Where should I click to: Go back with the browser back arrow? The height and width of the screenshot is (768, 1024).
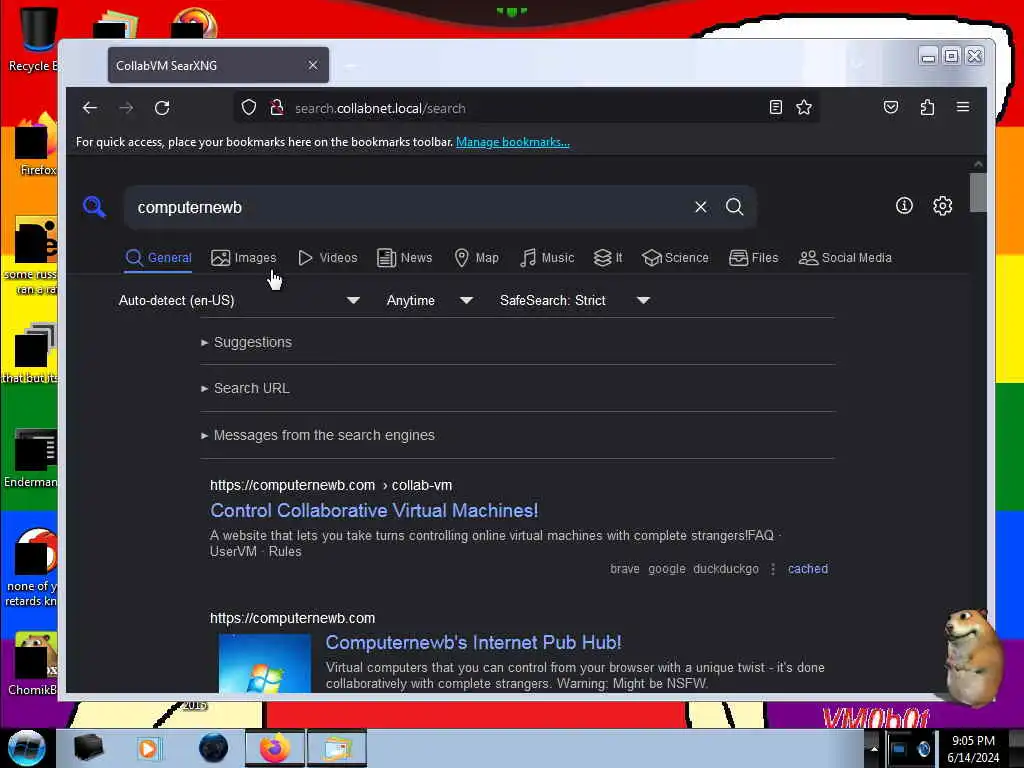coord(90,108)
